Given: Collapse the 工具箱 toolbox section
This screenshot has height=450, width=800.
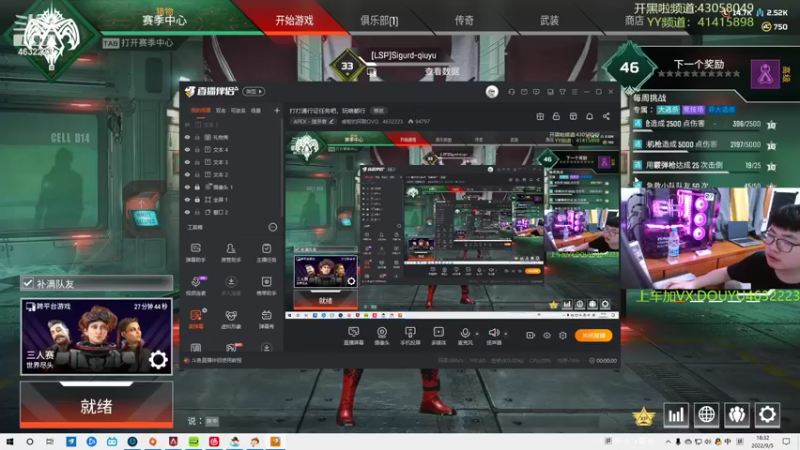Looking at the screenshot, I should point(273,227).
